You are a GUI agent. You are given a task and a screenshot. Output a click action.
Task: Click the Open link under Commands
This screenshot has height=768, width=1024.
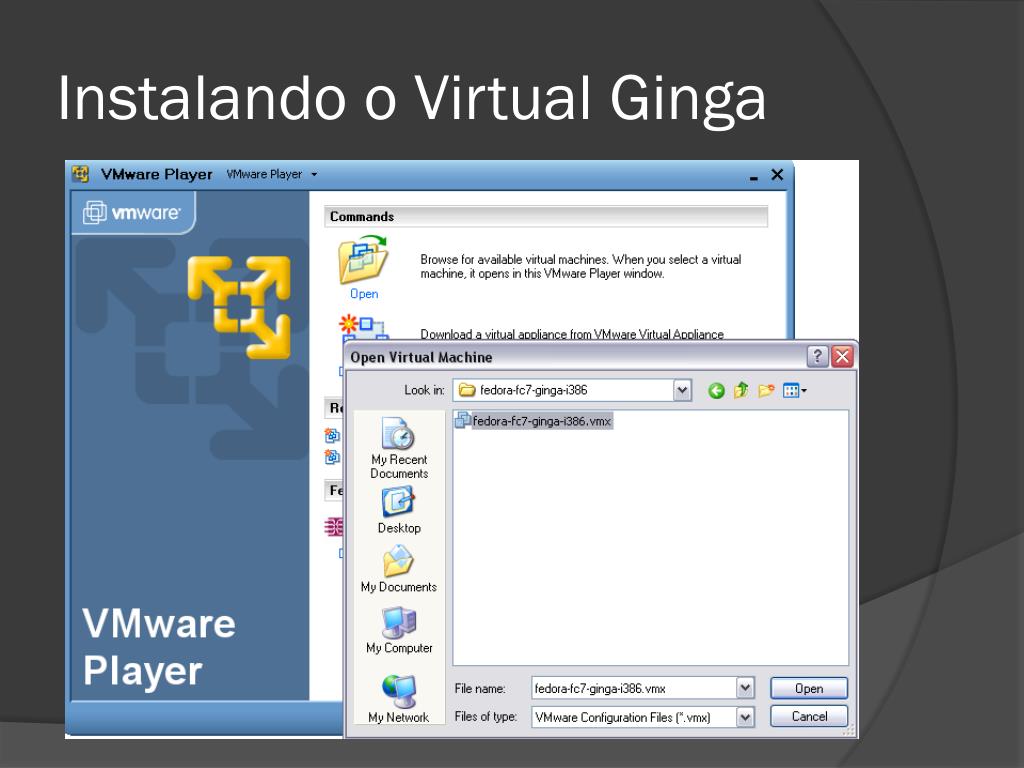click(364, 294)
